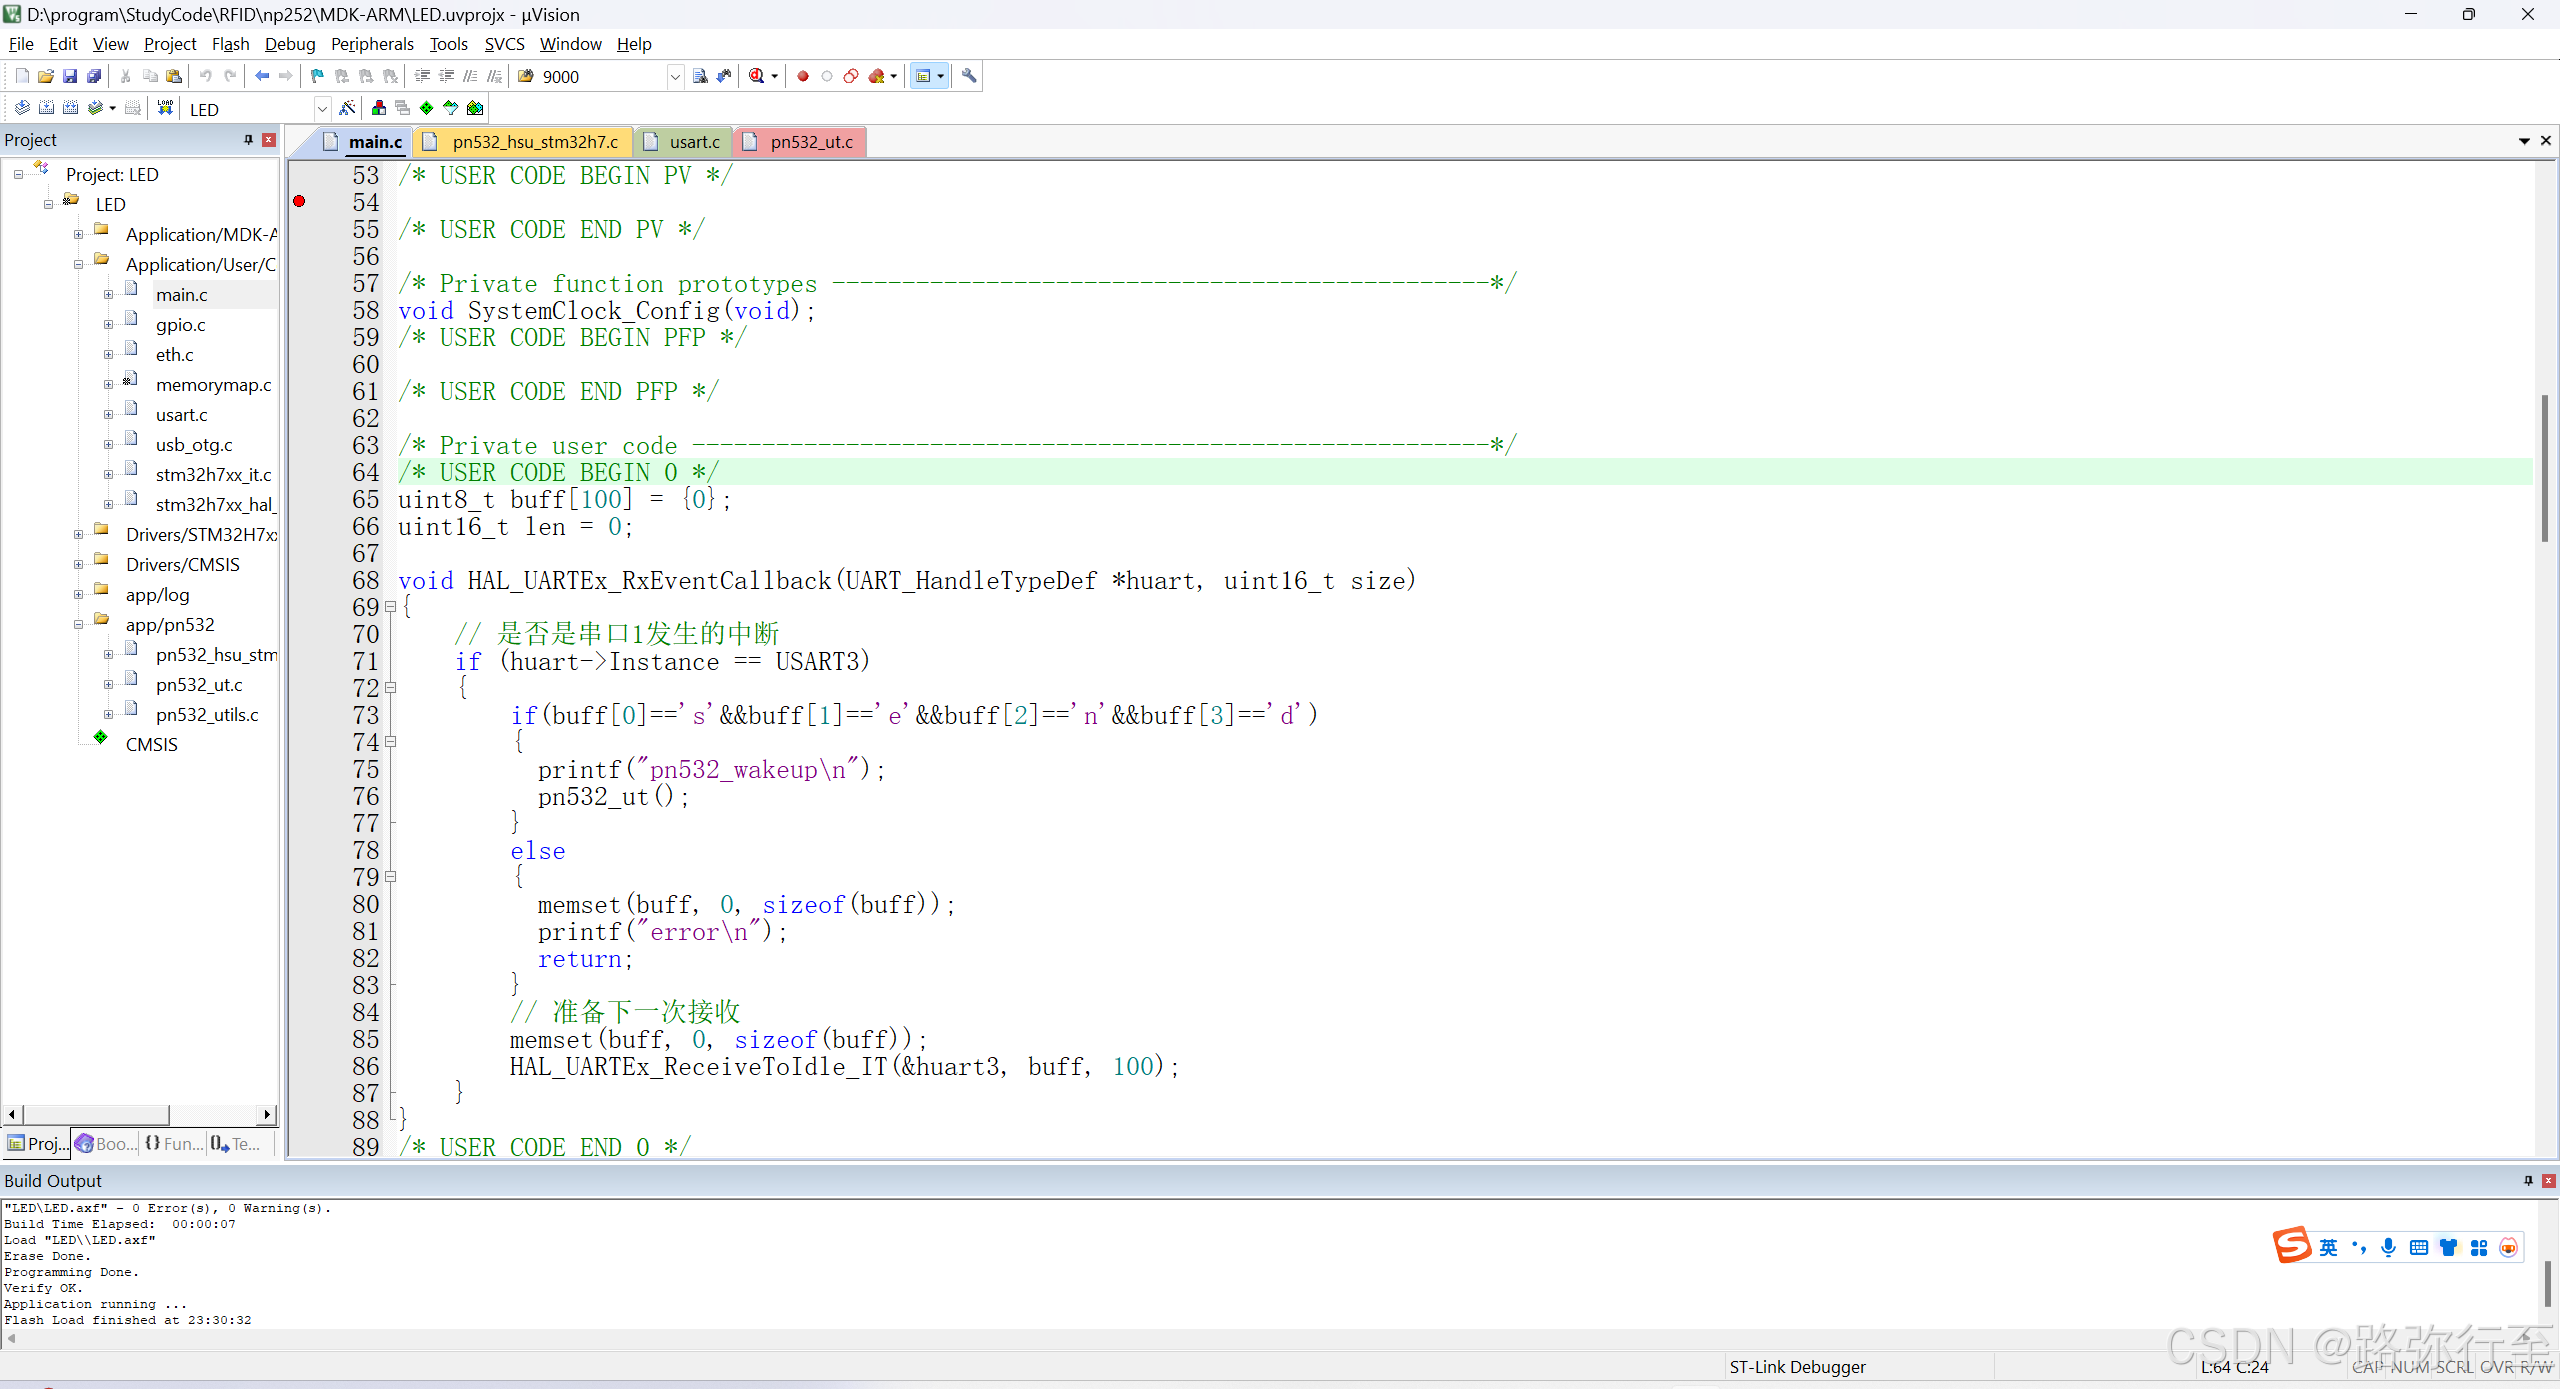Screen dimensions: 2560x1389
Task: Open the Configuration wrench icon
Action: tap(968, 76)
